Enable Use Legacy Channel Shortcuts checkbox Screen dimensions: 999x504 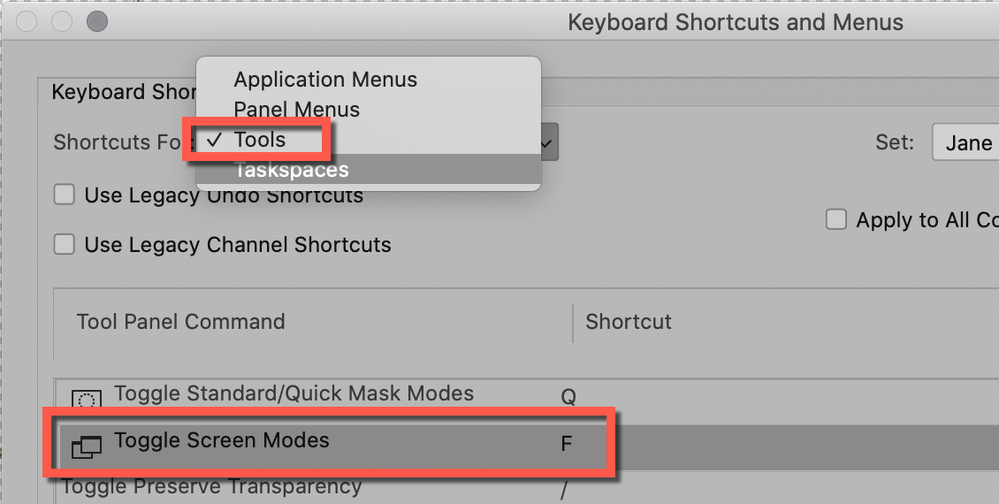point(65,244)
